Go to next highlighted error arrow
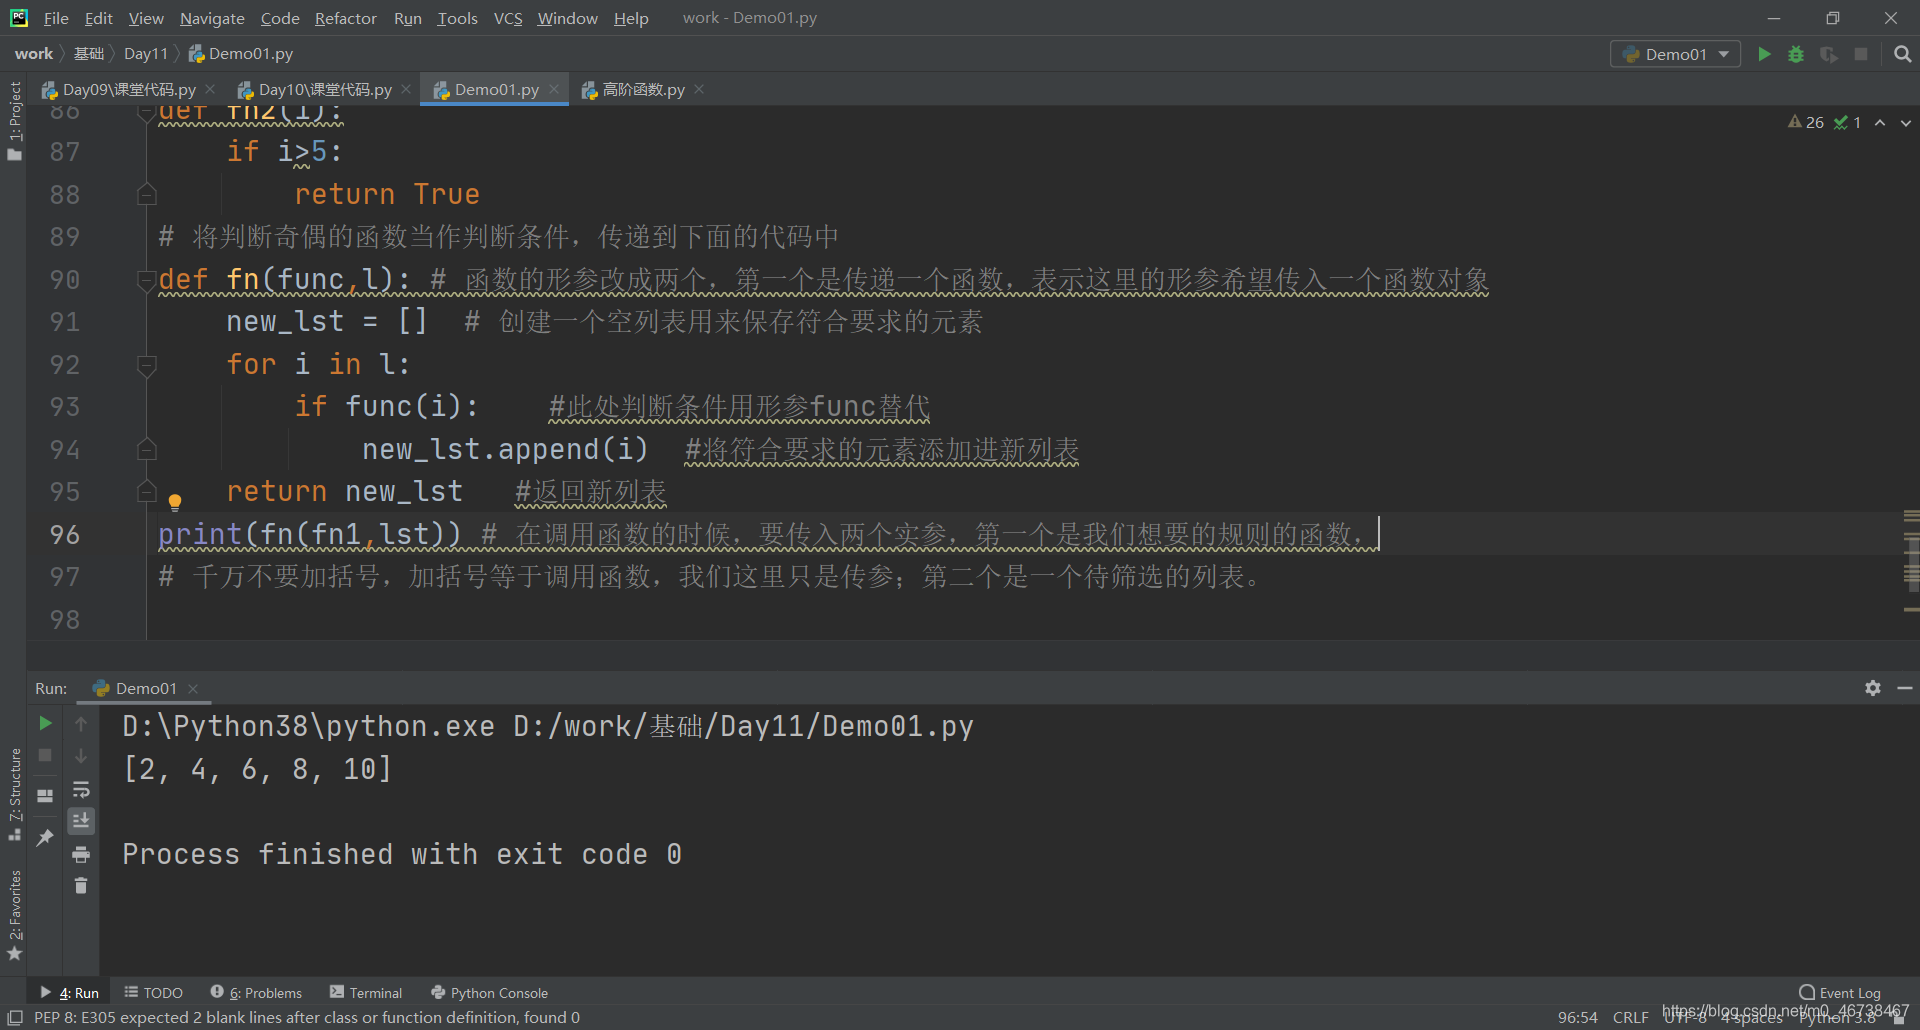Viewport: 1920px width, 1030px height. (1906, 122)
